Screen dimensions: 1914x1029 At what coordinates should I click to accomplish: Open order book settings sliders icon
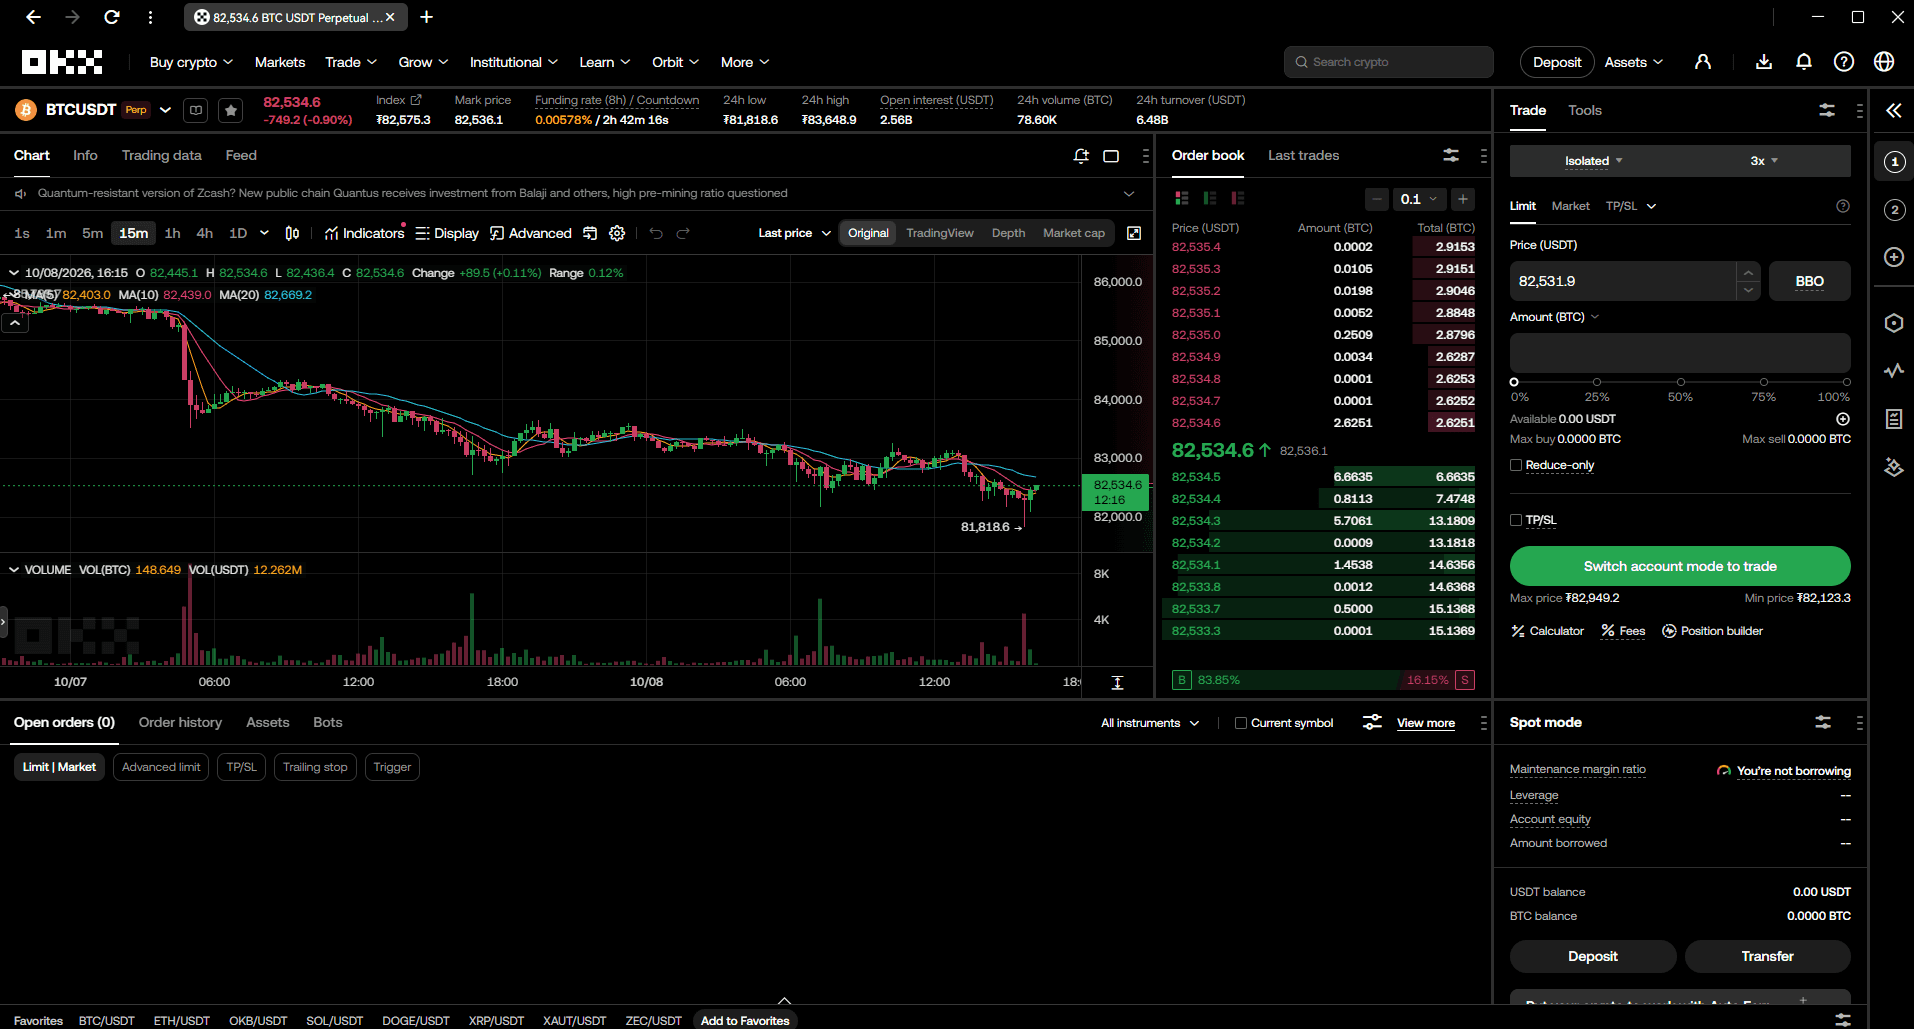pos(1451,155)
